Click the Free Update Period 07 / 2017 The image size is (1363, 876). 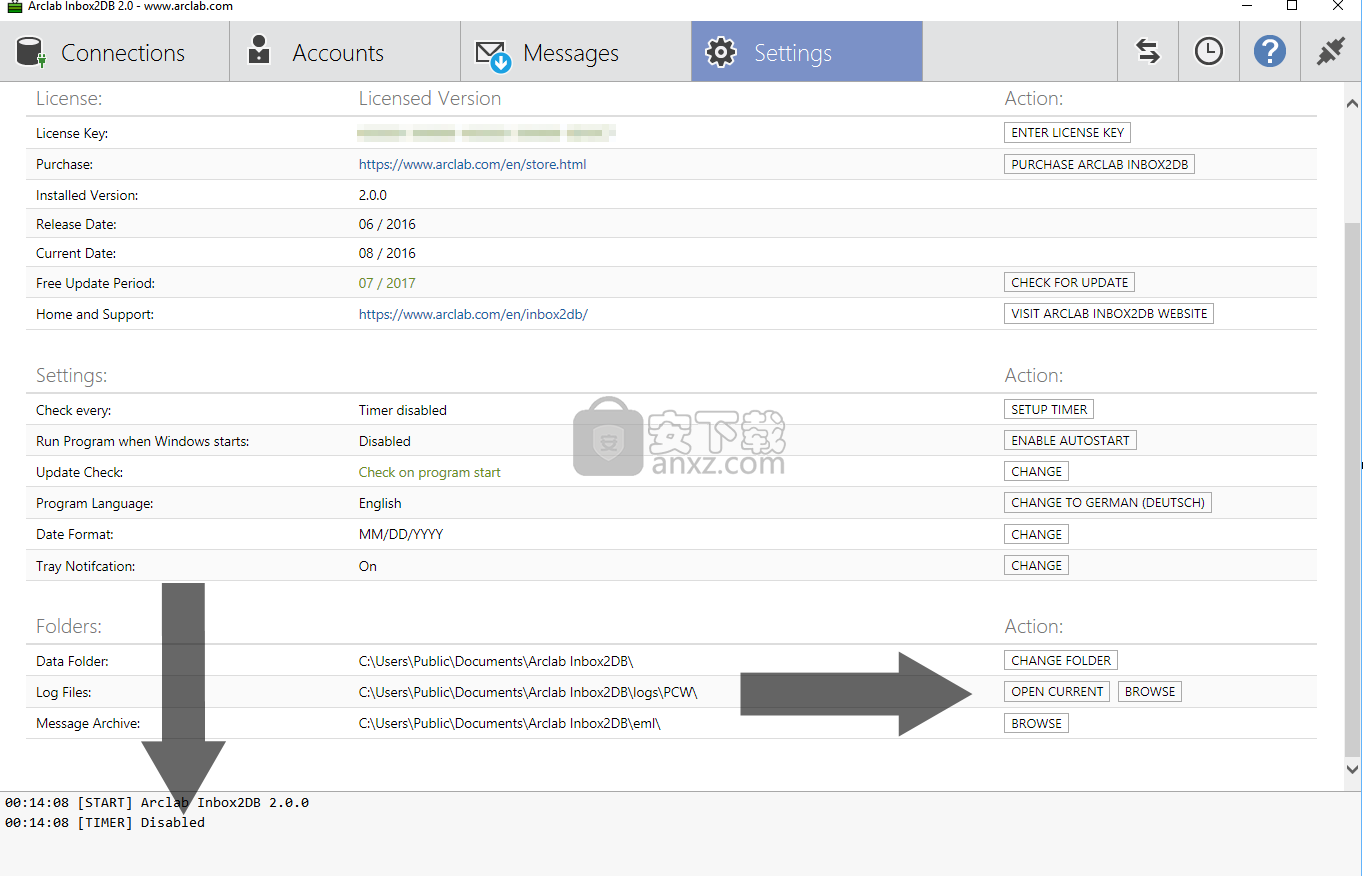point(387,283)
